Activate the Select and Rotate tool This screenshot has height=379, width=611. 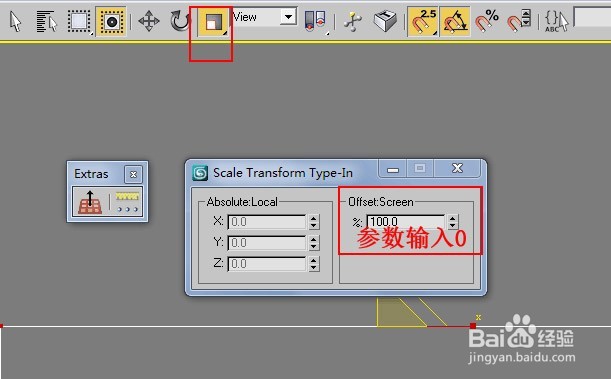[180, 21]
